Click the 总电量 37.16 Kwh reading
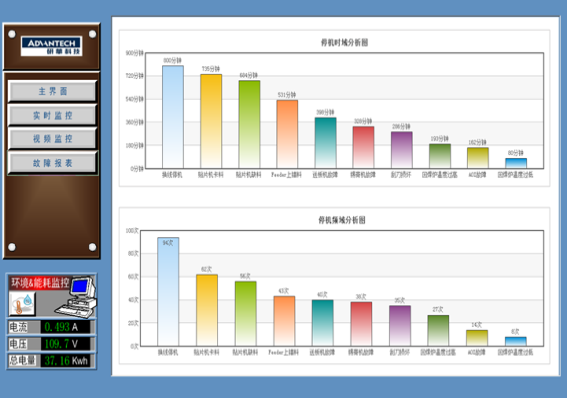This screenshot has height=398, width=567. click(51, 360)
